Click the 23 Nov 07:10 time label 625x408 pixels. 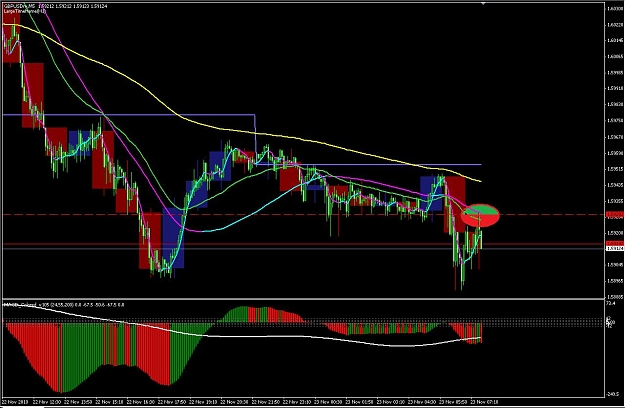coord(485,401)
